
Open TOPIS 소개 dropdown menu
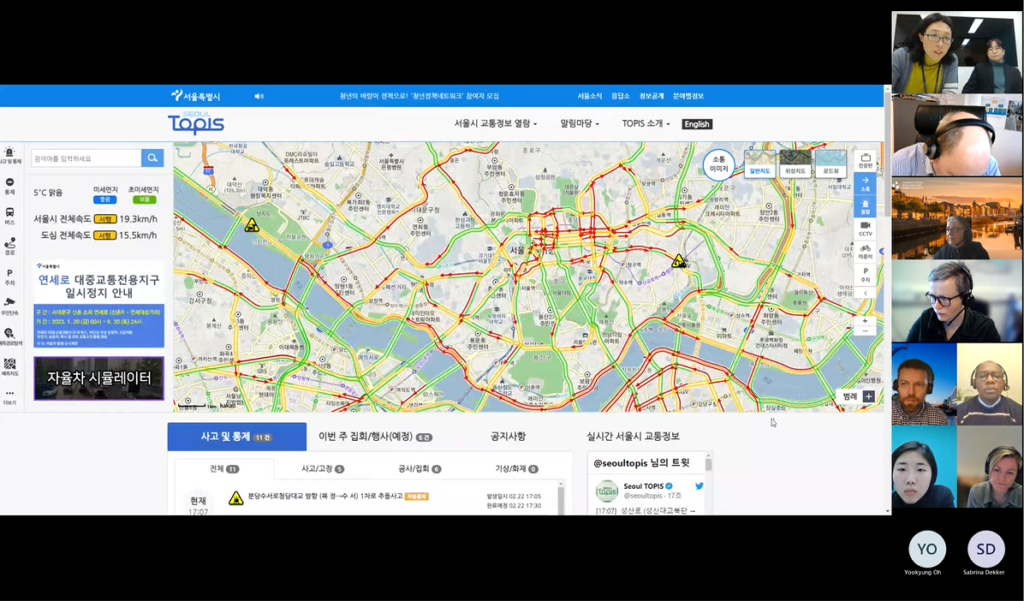[646, 123]
